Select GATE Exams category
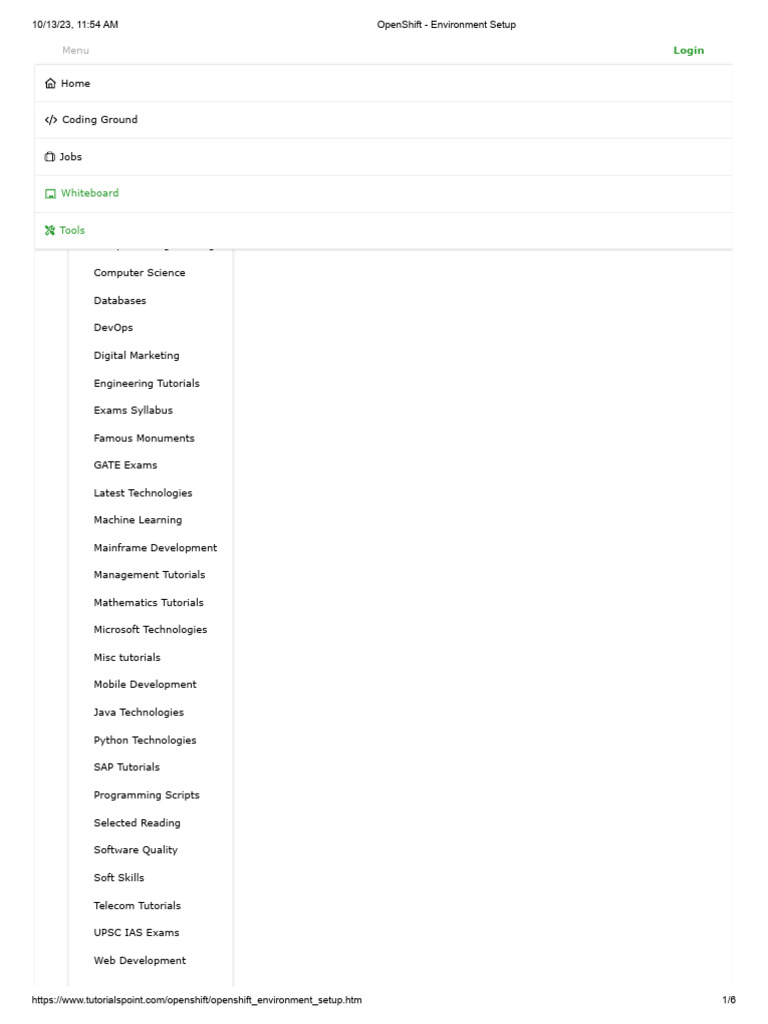The height and width of the screenshot is (1024, 768). [125, 466]
